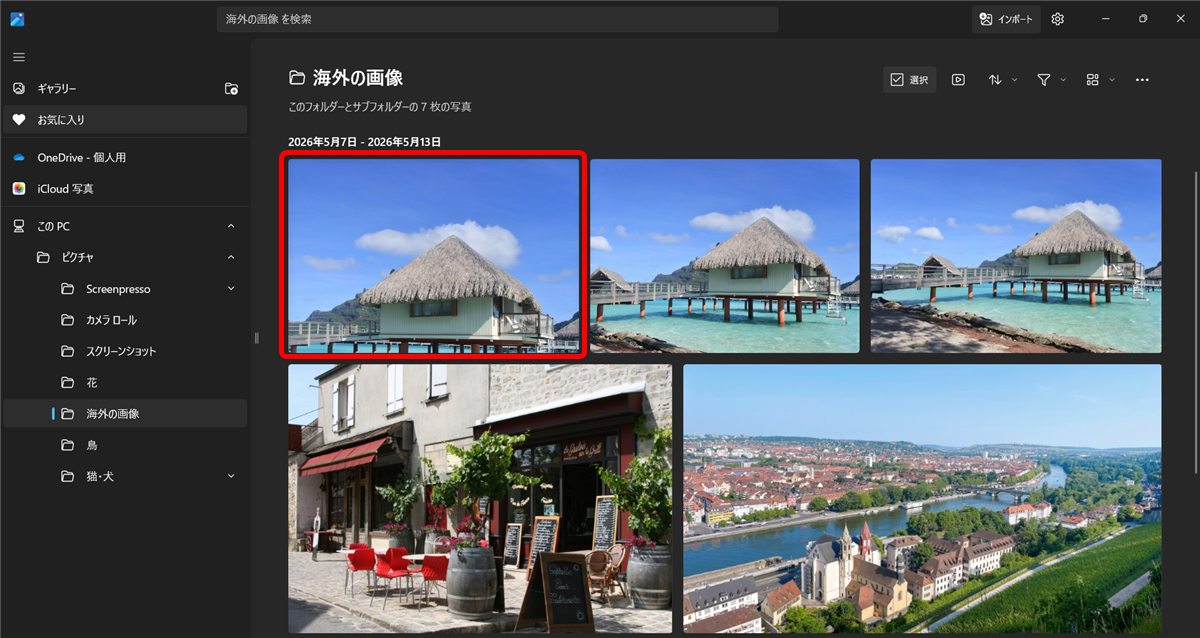Image resolution: width=1200 pixels, height=638 pixels.
Task: Start slideshow with the play icon
Action: click(x=958, y=80)
